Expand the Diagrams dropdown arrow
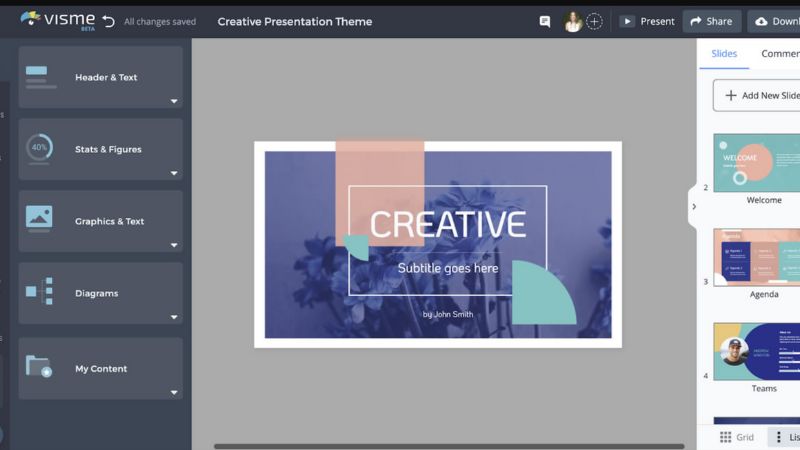Viewport: 800px width, 450px height. (174, 317)
